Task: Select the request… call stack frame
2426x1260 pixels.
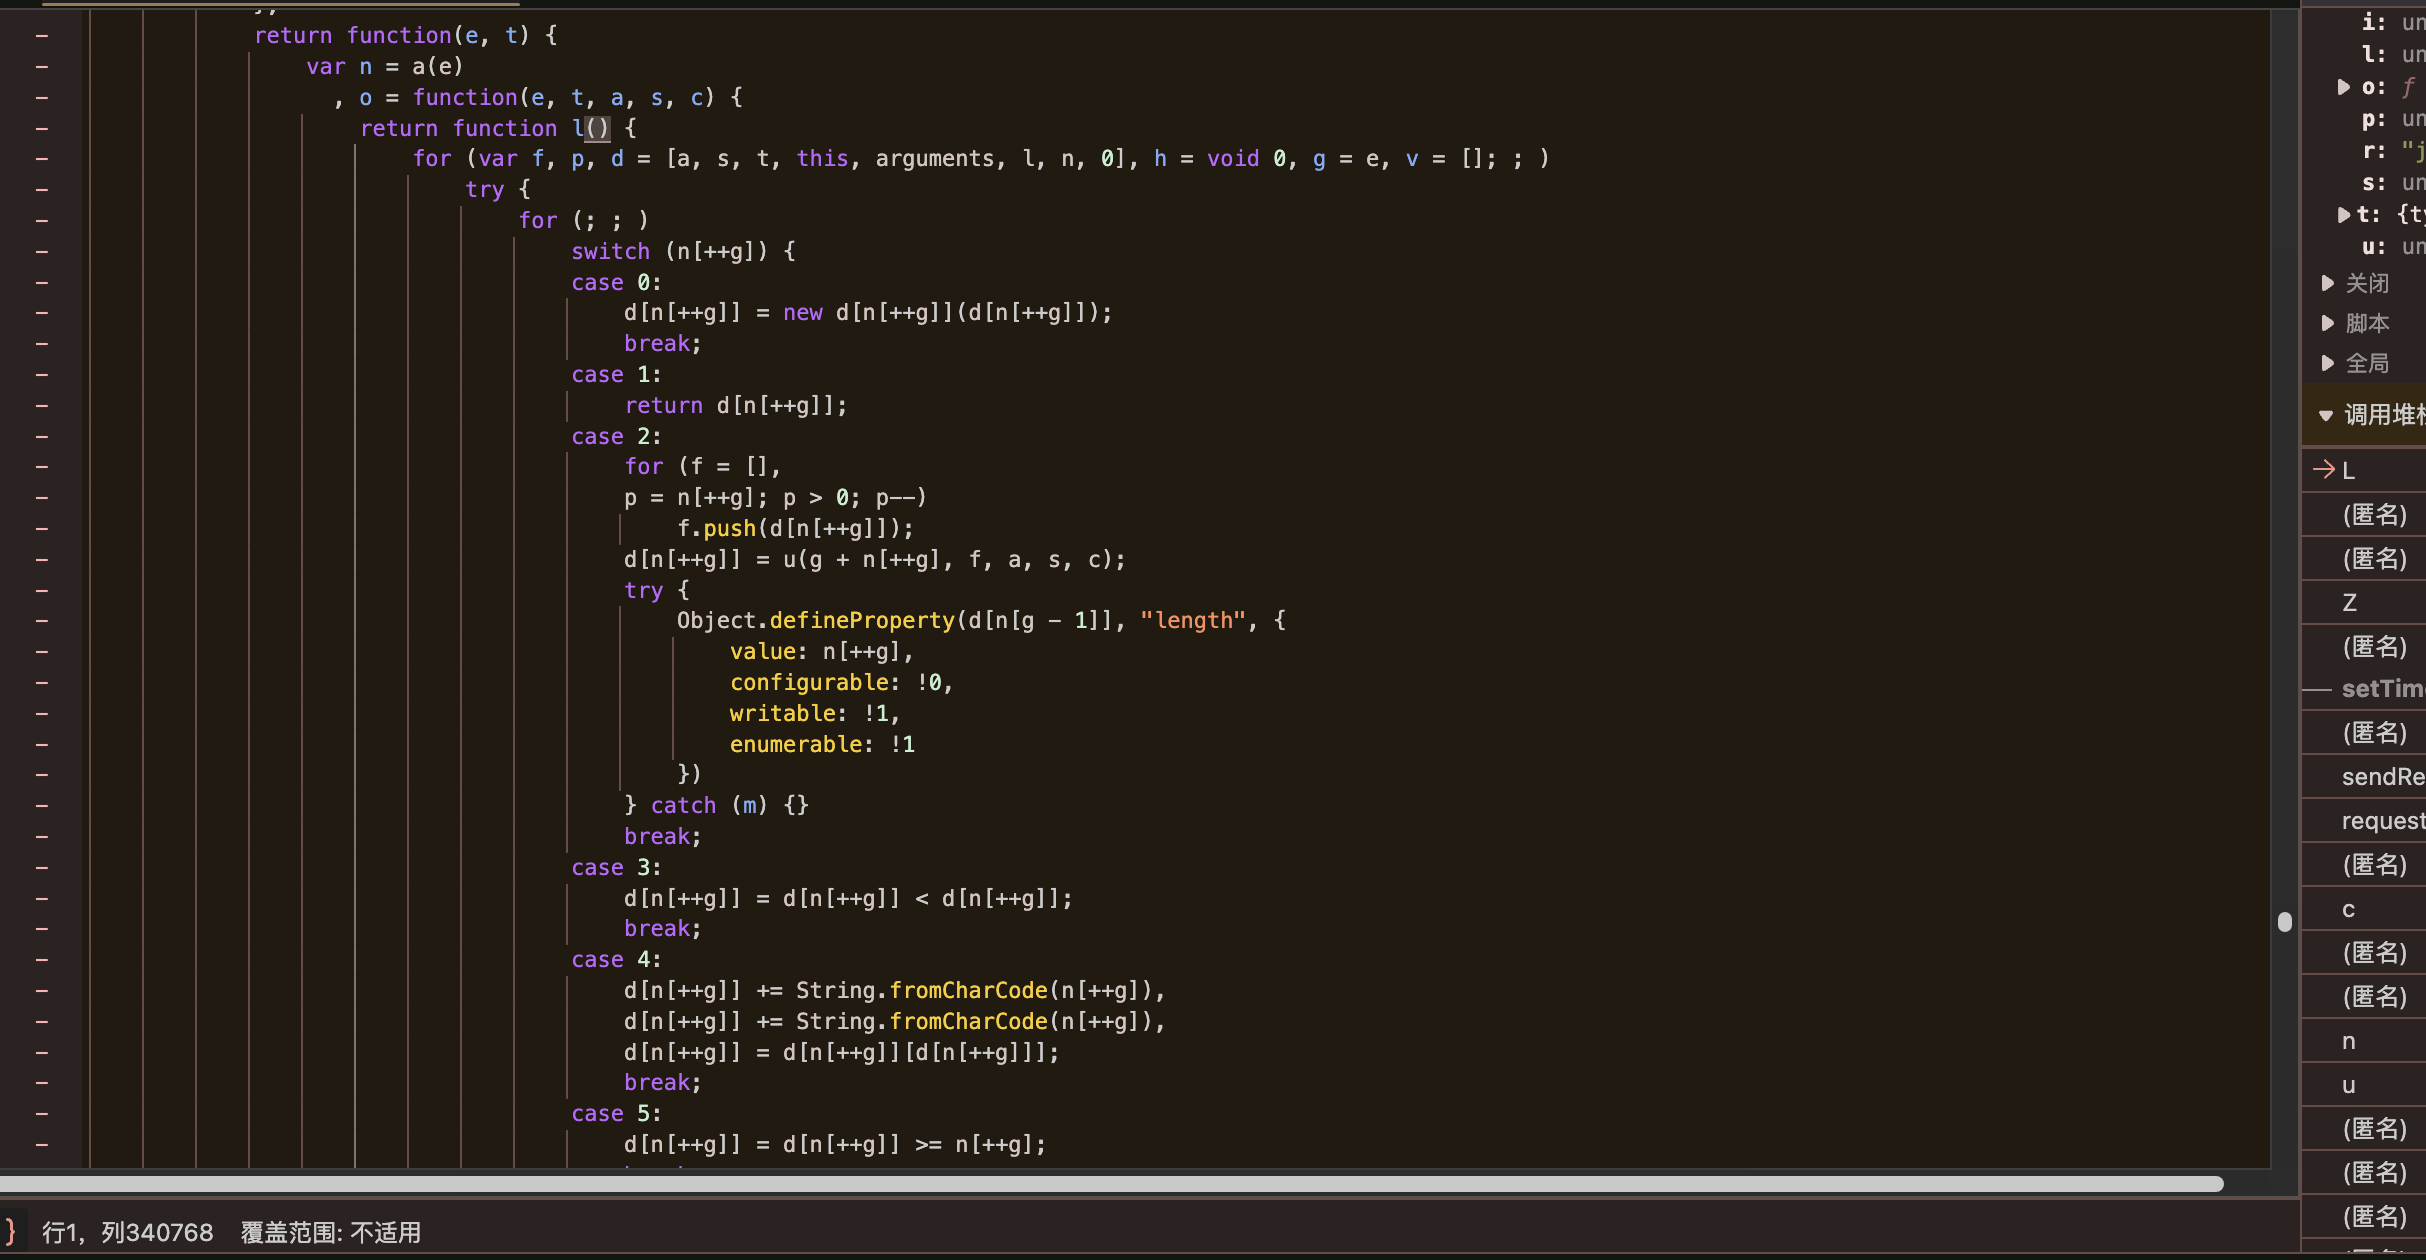Action: 2366,821
